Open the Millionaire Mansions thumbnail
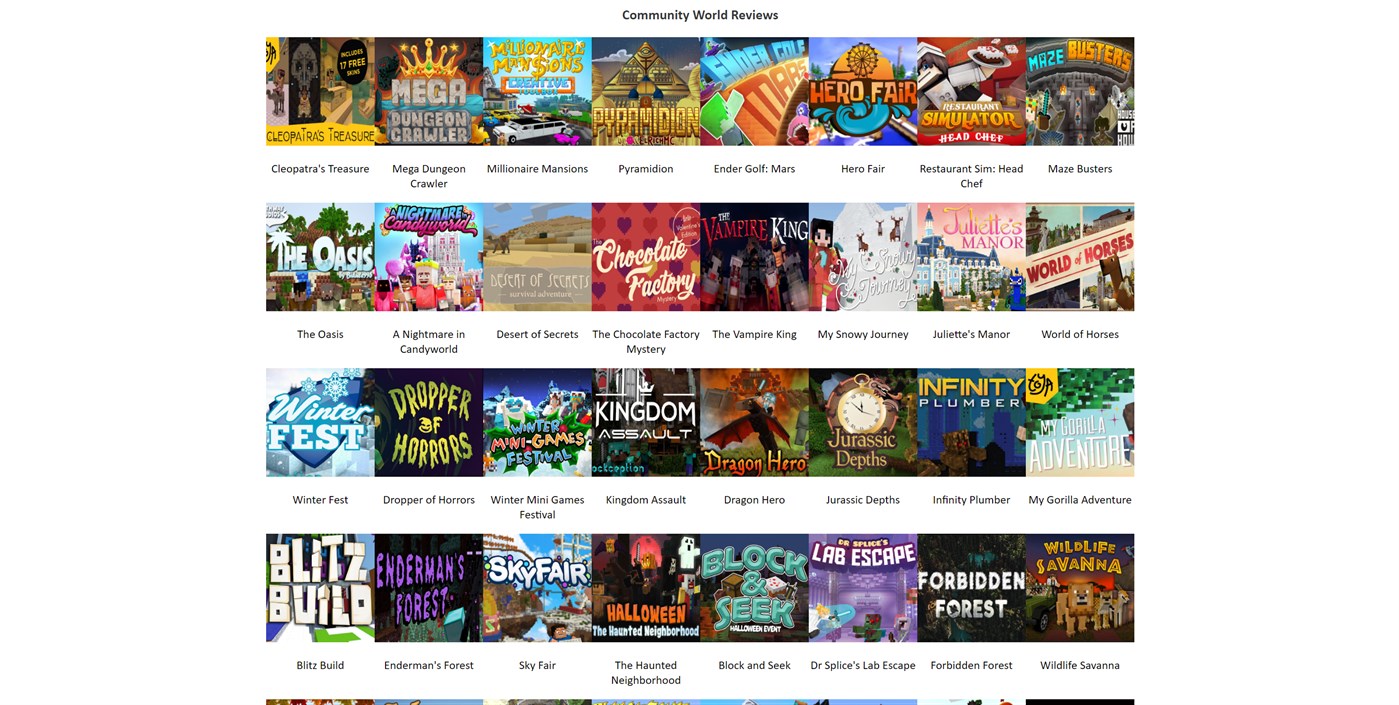Screen dimensions: 1399x705 [x=537, y=91]
